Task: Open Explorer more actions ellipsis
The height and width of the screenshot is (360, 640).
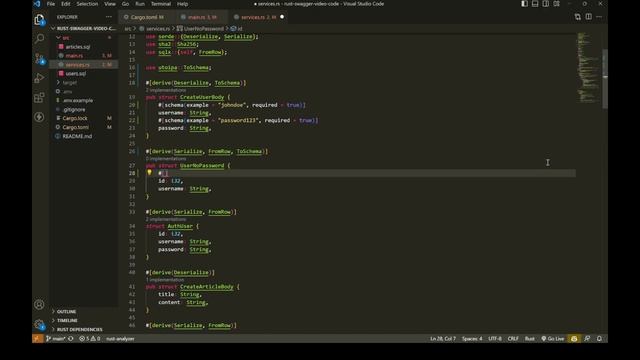Action: point(109,17)
